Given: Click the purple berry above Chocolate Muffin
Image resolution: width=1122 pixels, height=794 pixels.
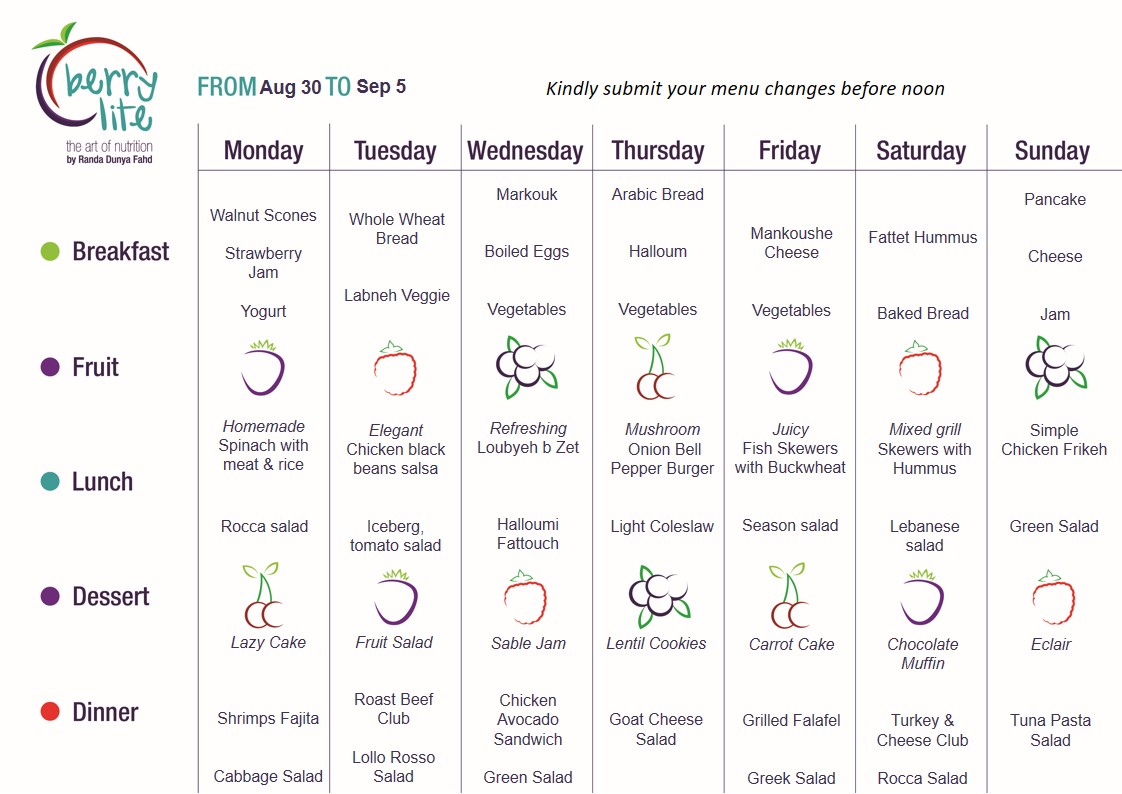Looking at the screenshot, I should [922, 597].
